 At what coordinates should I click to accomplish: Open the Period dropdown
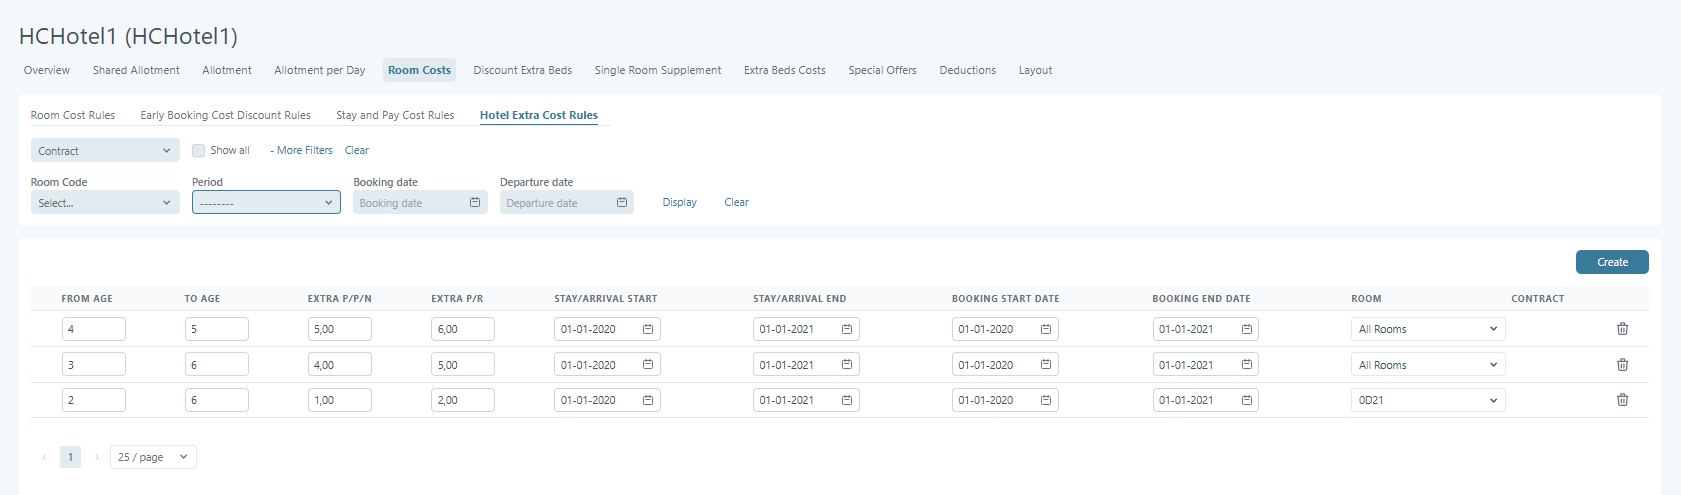click(x=266, y=203)
